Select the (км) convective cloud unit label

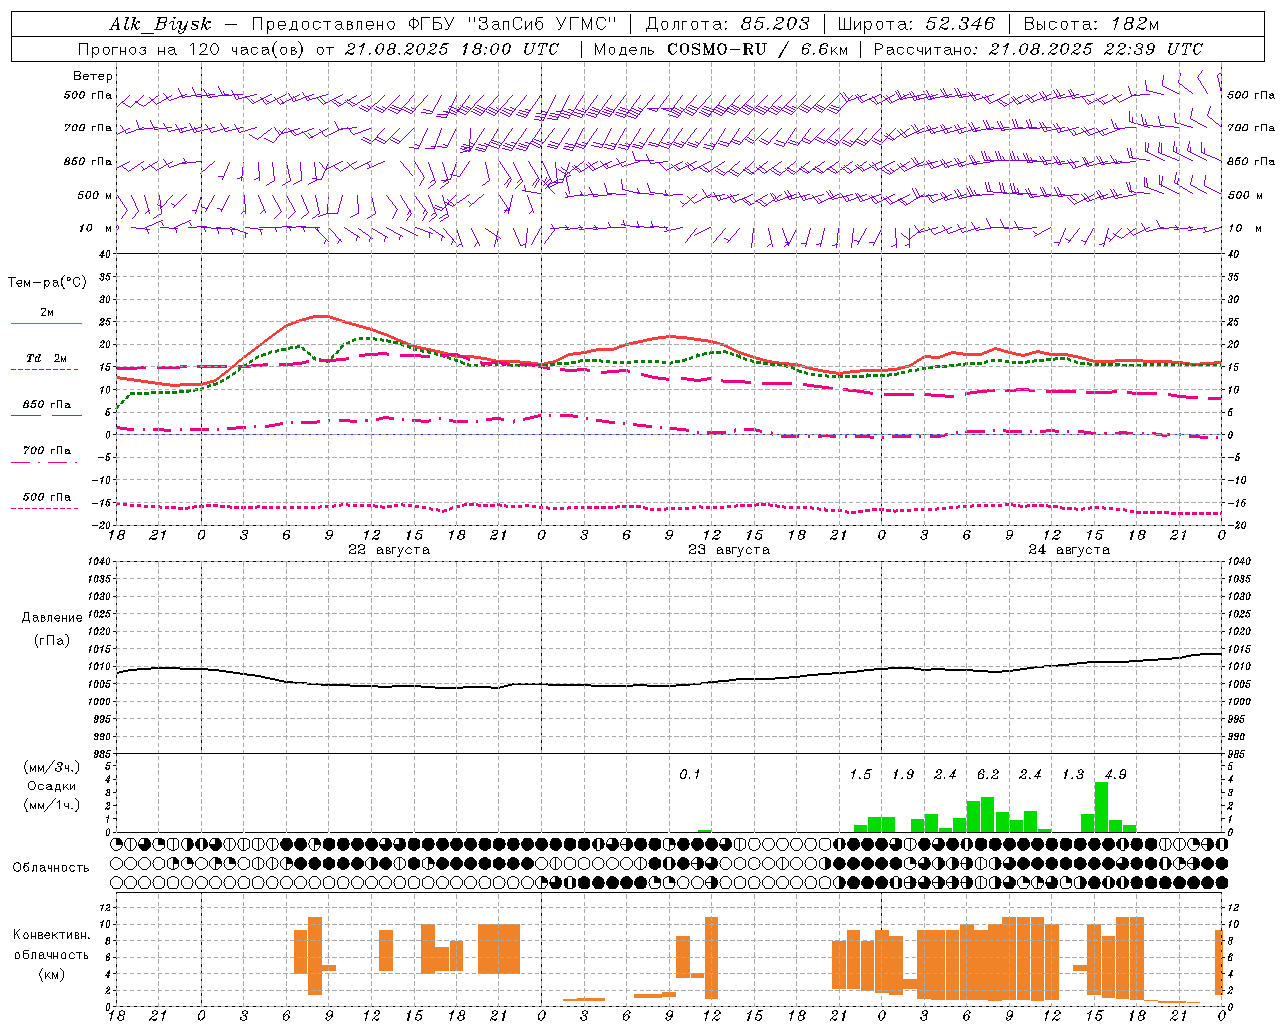51,974
